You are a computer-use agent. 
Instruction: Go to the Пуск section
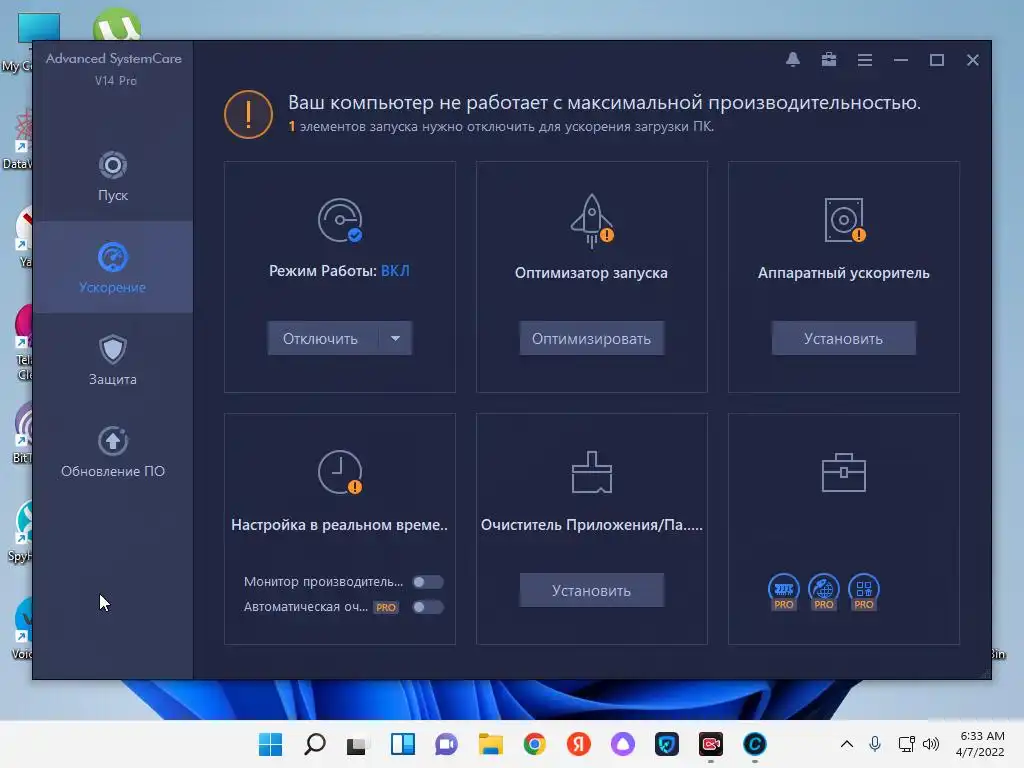[x=113, y=176]
